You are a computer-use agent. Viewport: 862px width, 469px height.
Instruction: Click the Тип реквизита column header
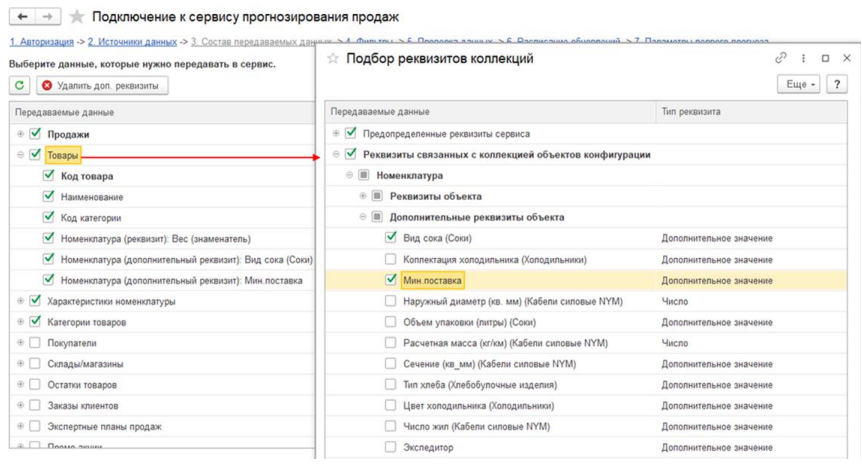pyautogui.click(x=691, y=112)
